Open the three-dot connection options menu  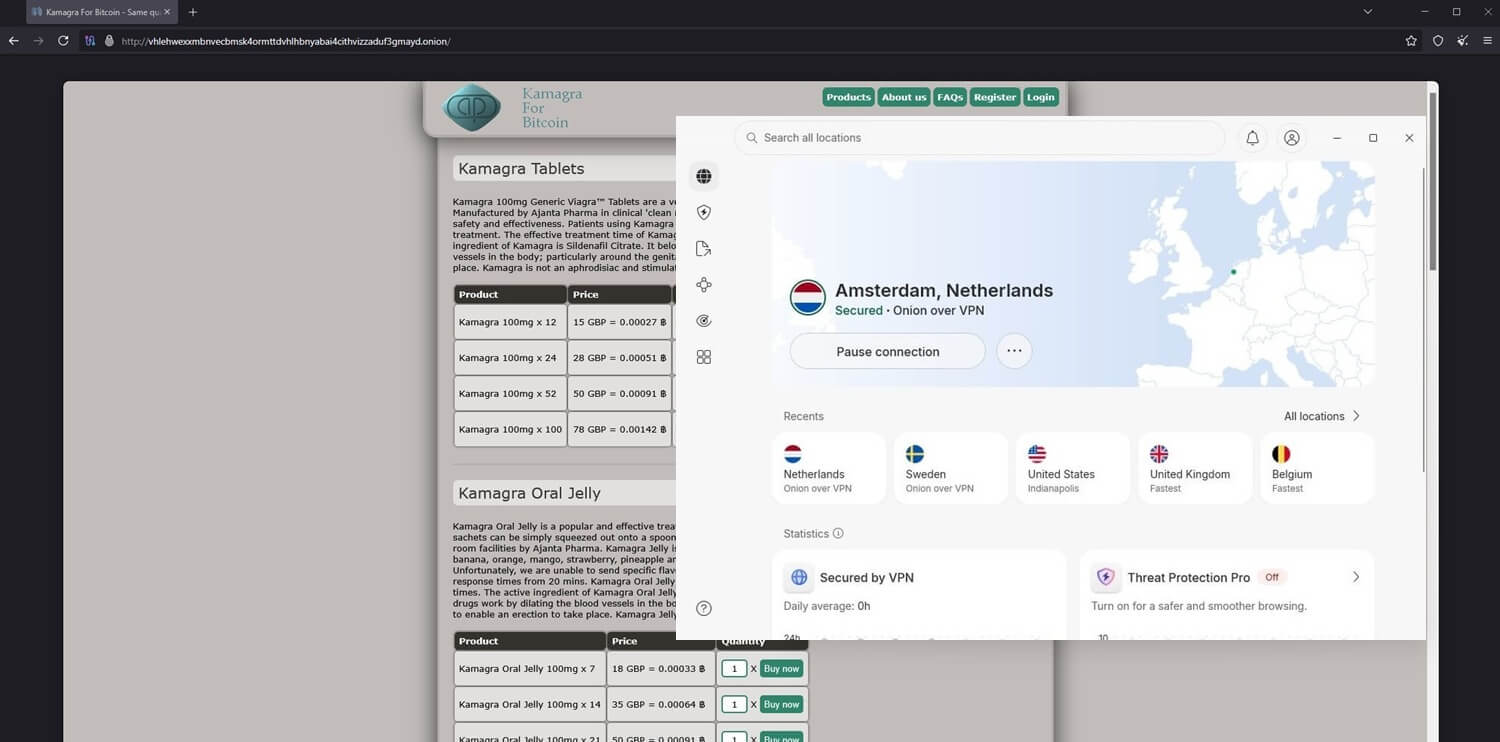1014,352
